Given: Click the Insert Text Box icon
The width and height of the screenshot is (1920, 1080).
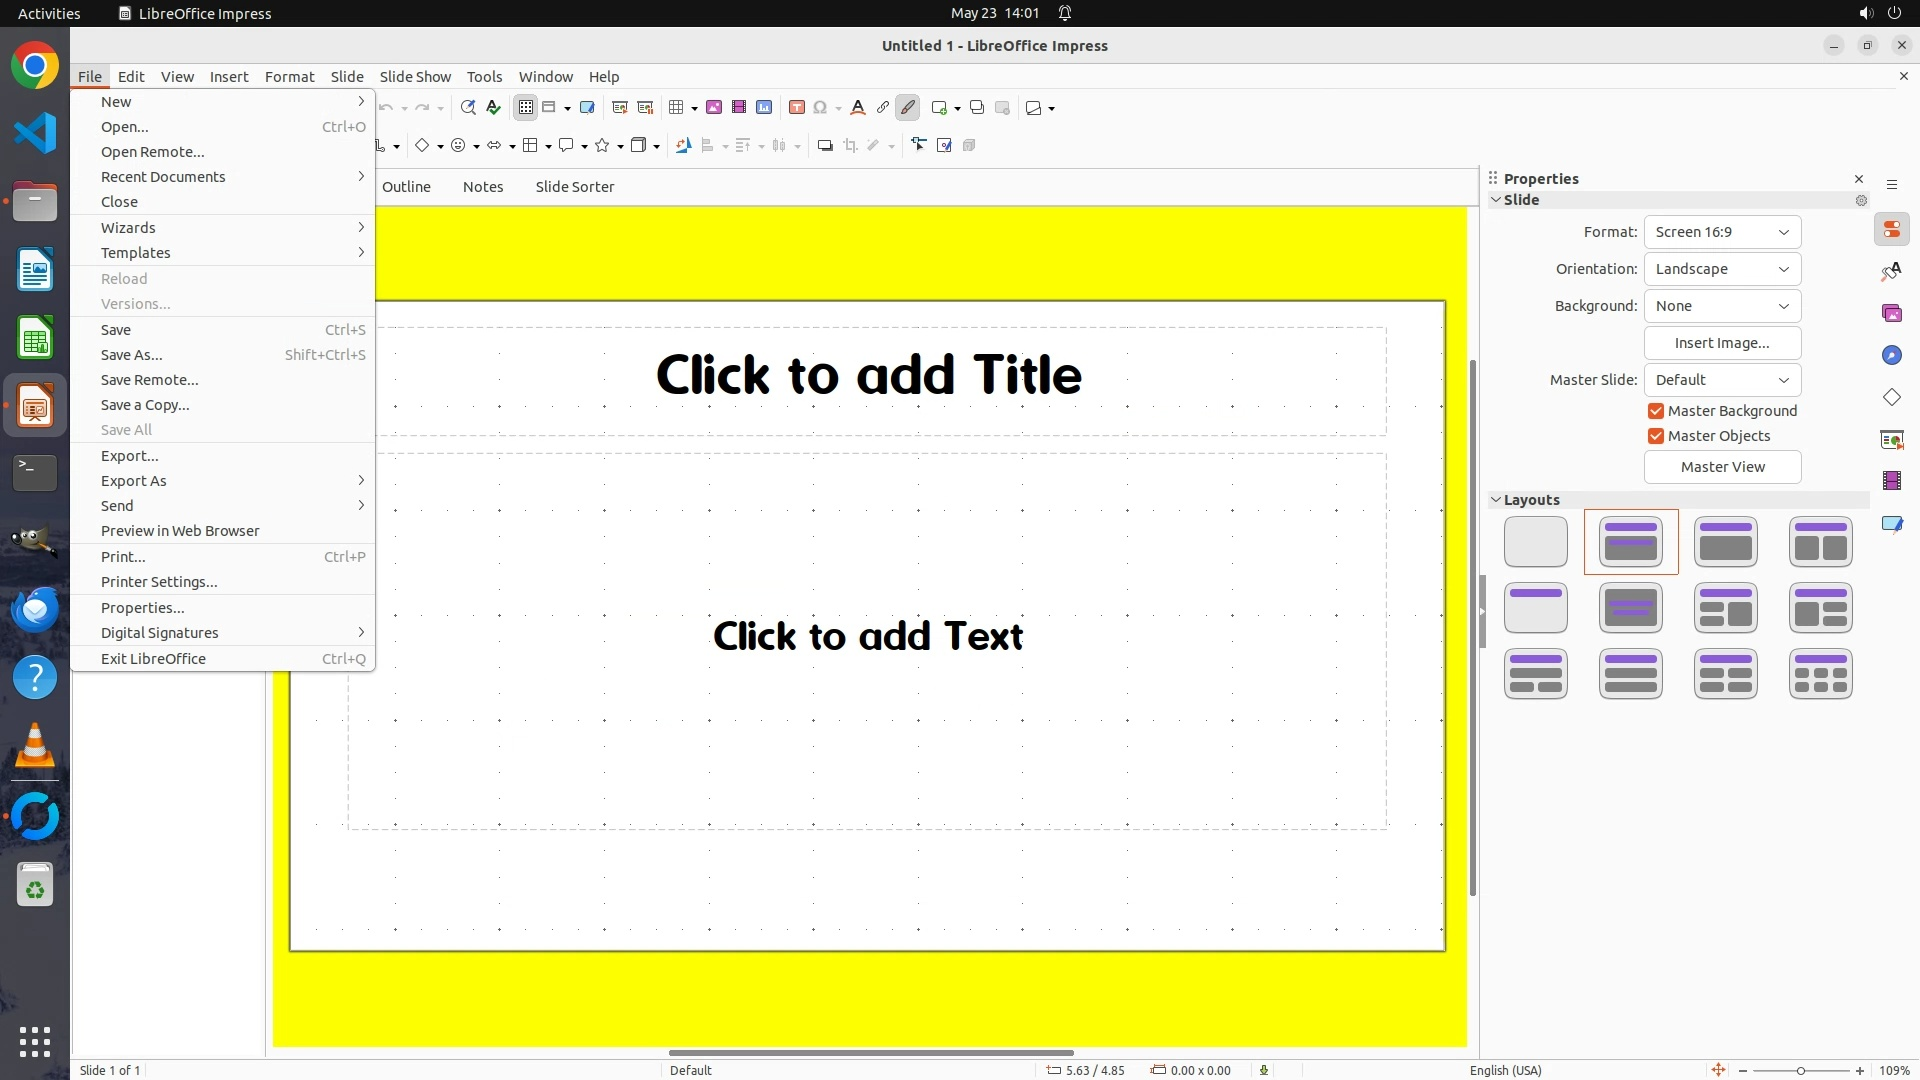Looking at the screenshot, I should [797, 108].
